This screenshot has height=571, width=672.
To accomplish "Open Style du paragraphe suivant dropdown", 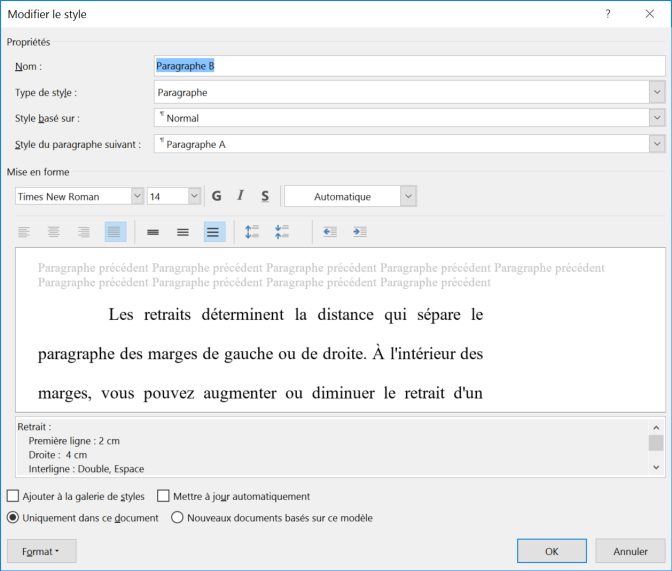I will point(657,144).
